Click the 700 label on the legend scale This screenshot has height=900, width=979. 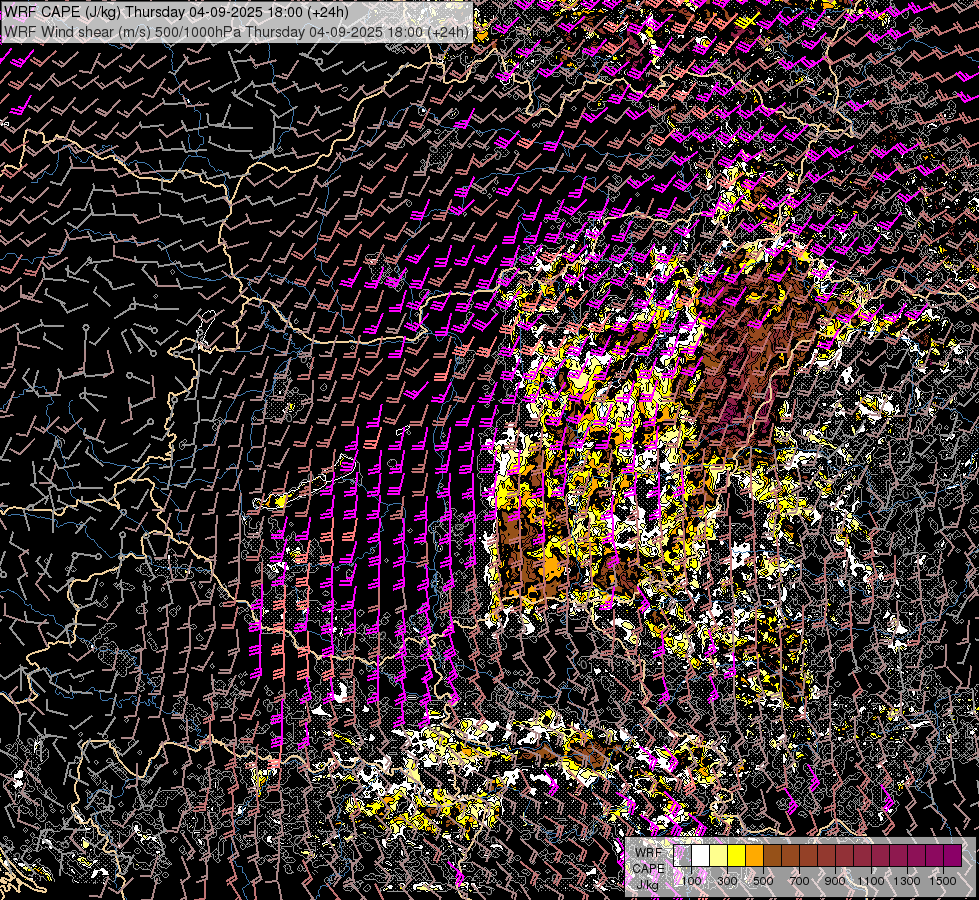[800, 881]
